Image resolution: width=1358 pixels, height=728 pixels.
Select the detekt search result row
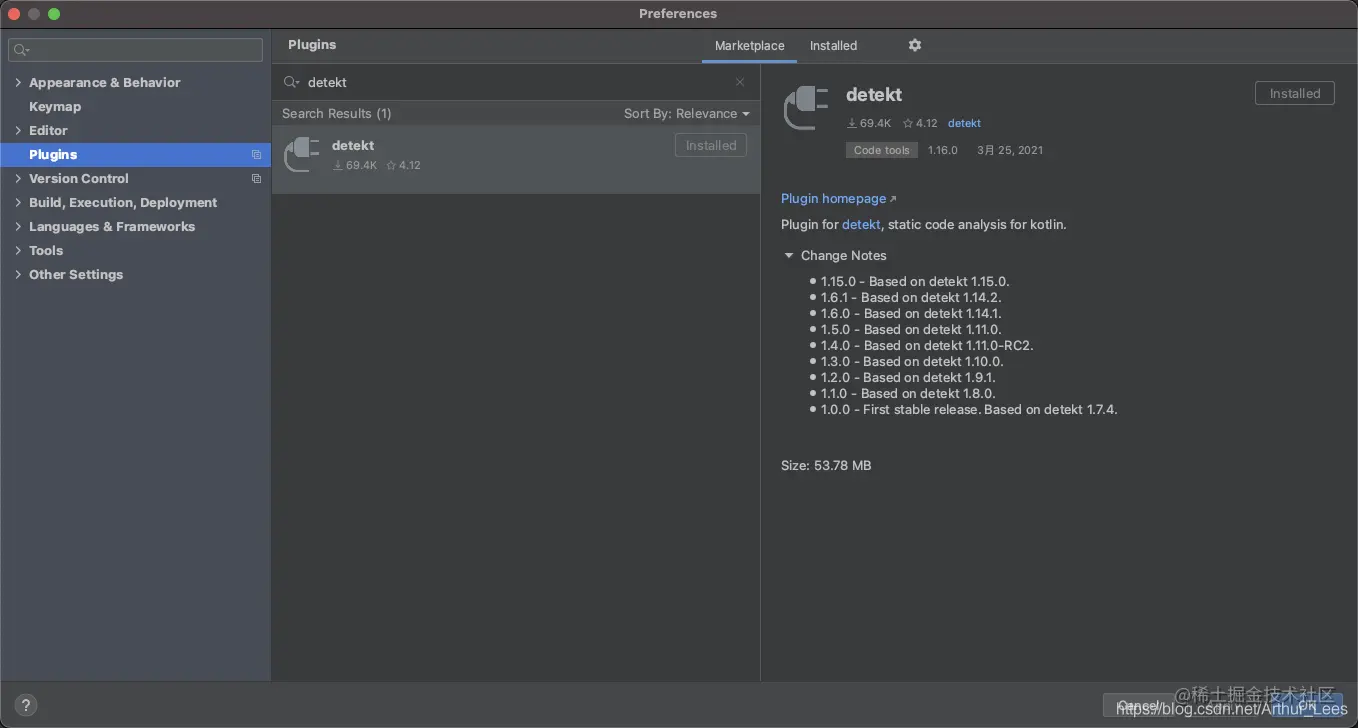(x=515, y=160)
